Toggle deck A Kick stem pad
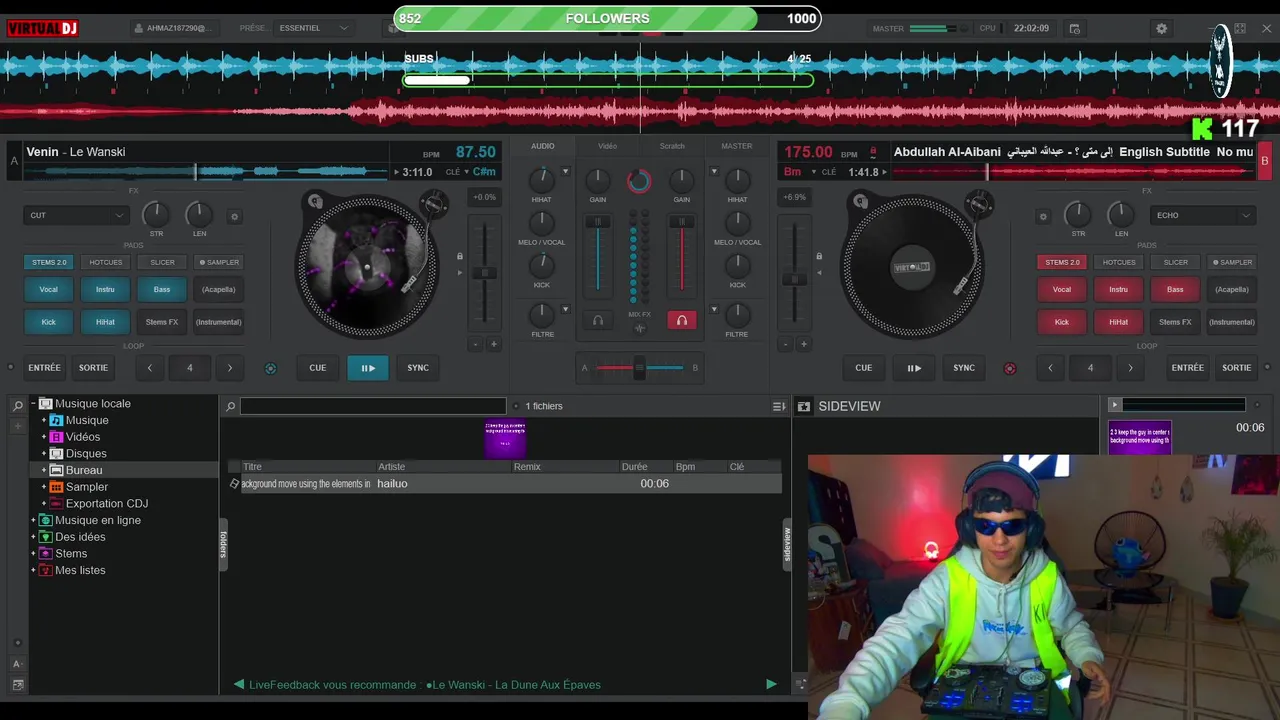This screenshot has height=720, width=1280. 48,322
